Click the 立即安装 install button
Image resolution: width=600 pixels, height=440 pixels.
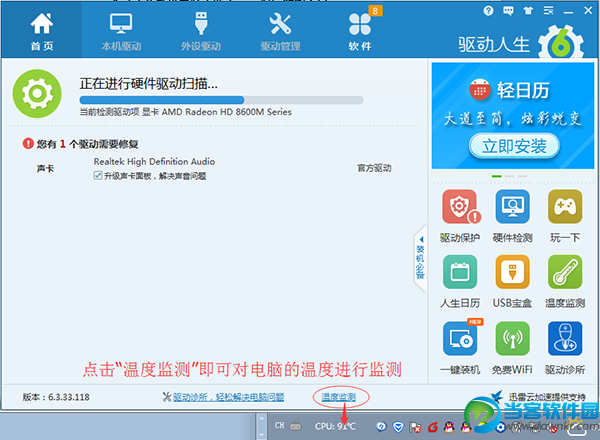click(514, 146)
